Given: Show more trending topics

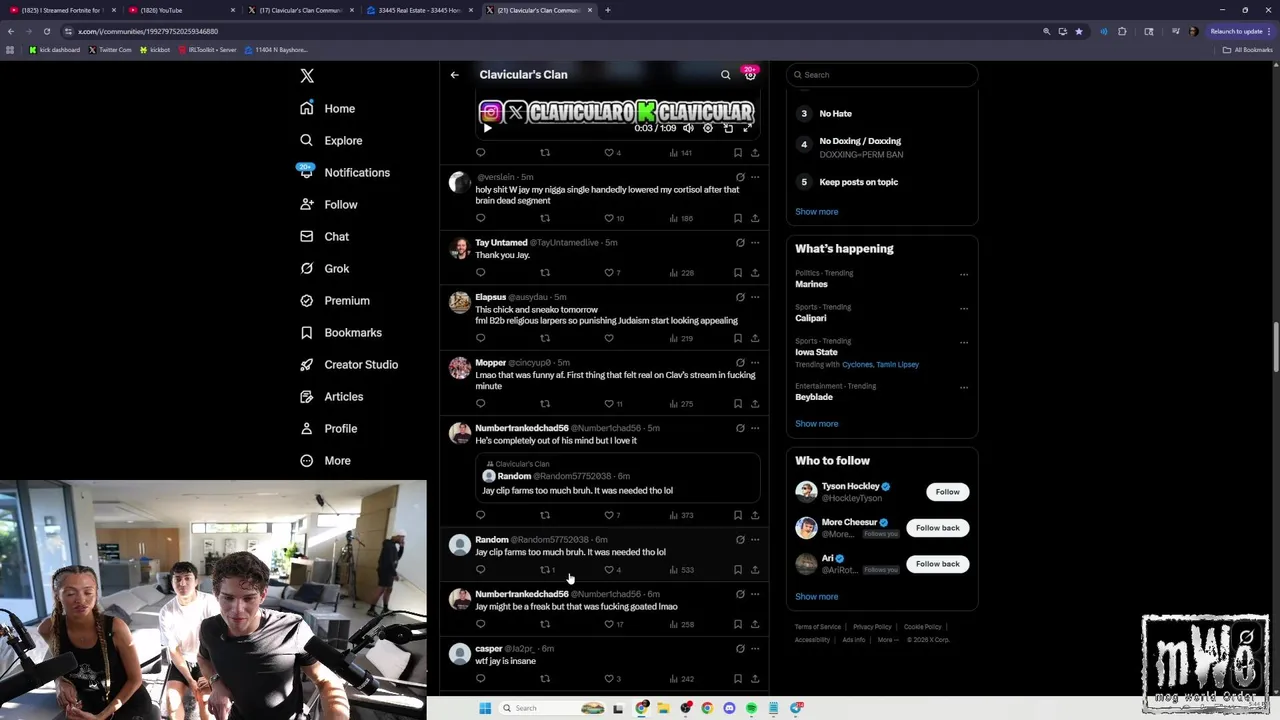Looking at the screenshot, I should [x=816, y=424].
